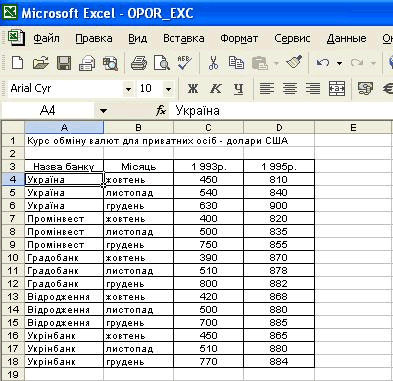
Task: Open the Arial Cyr font name dropdown
Action: [128, 89]
